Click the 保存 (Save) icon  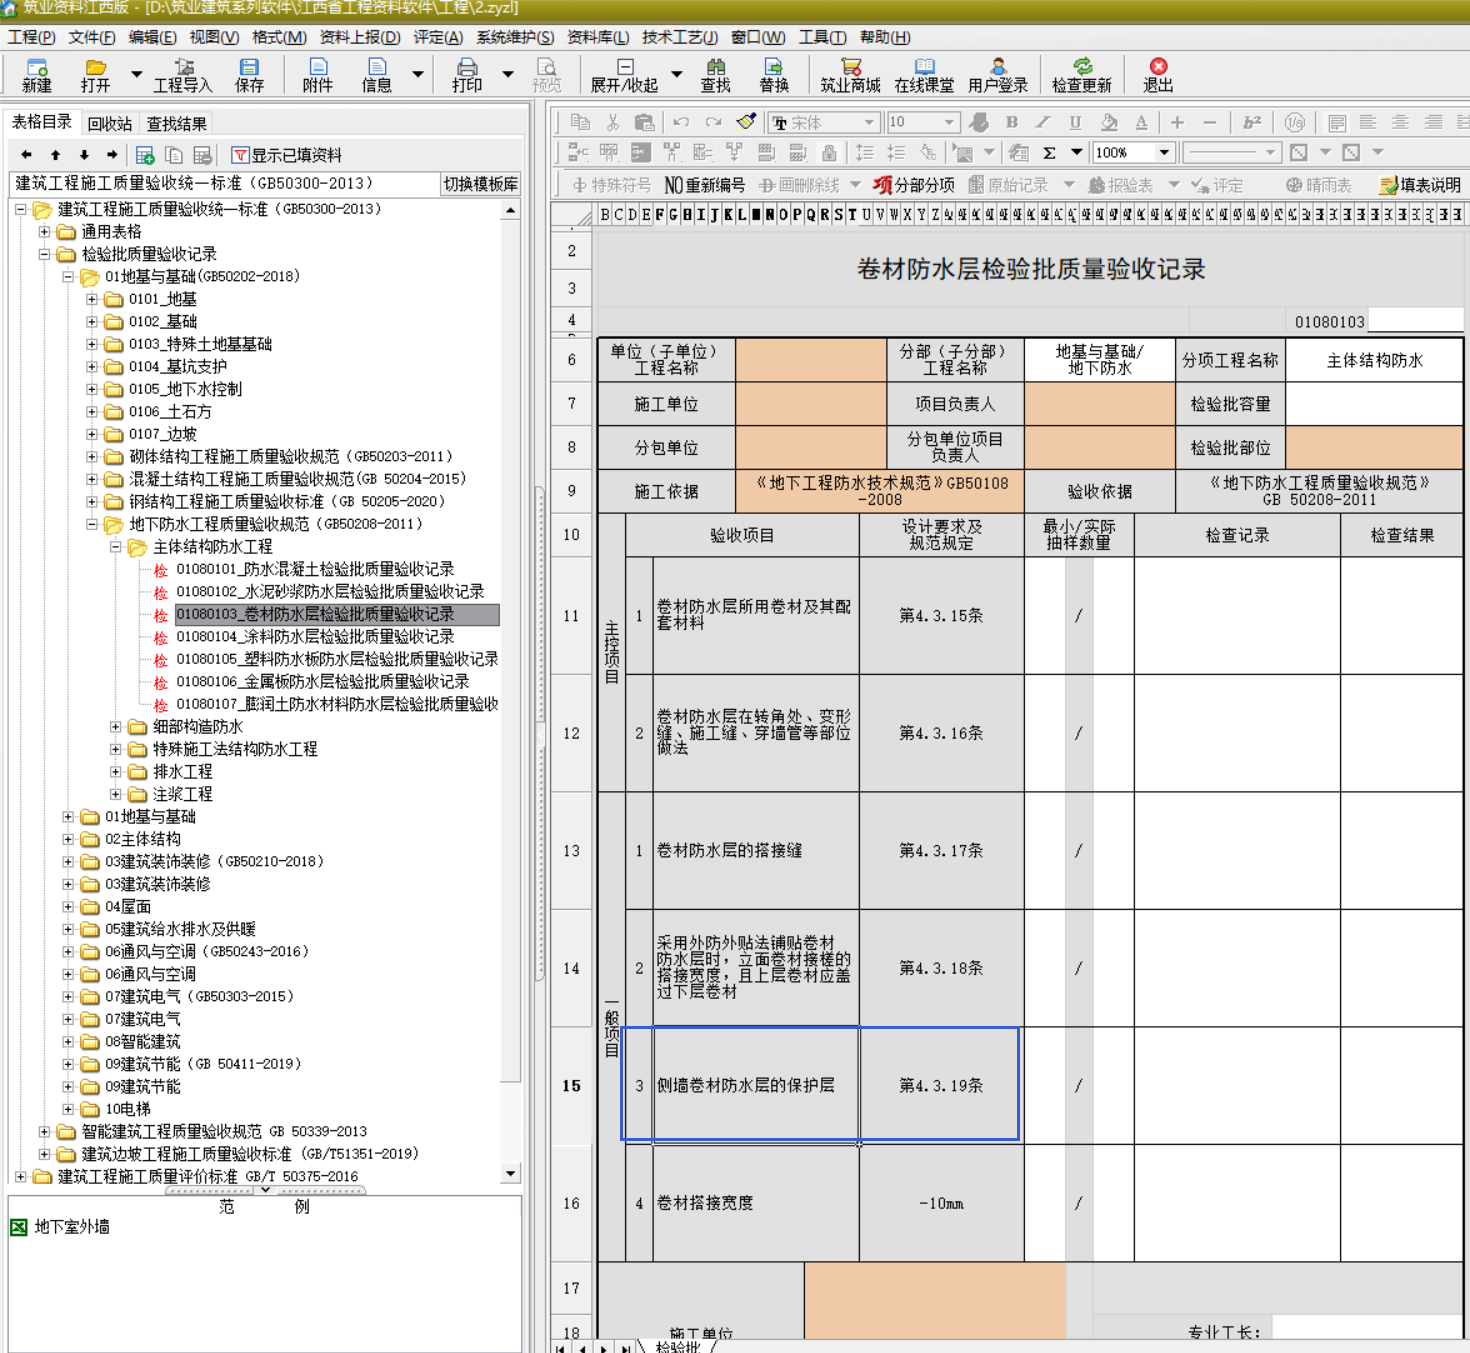tap(249, 75)
